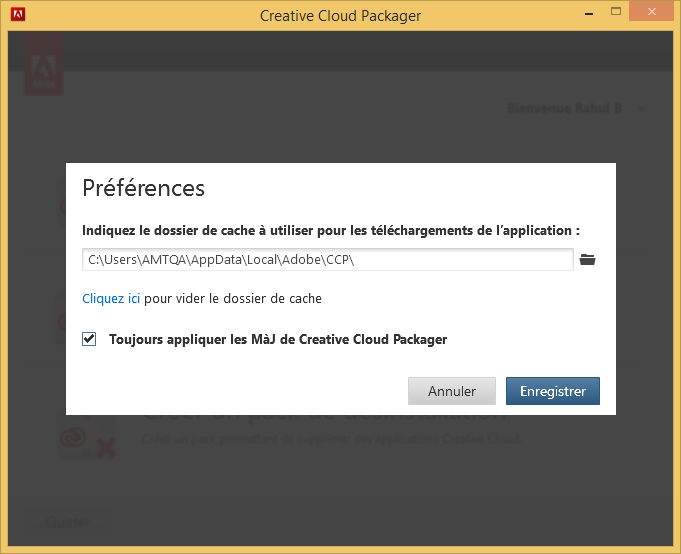Click the 'Toujours appliquer les MàJ' label text
The width and height of the screenshot is (681, 554).
pyautogui.click(x=277, y=339)
